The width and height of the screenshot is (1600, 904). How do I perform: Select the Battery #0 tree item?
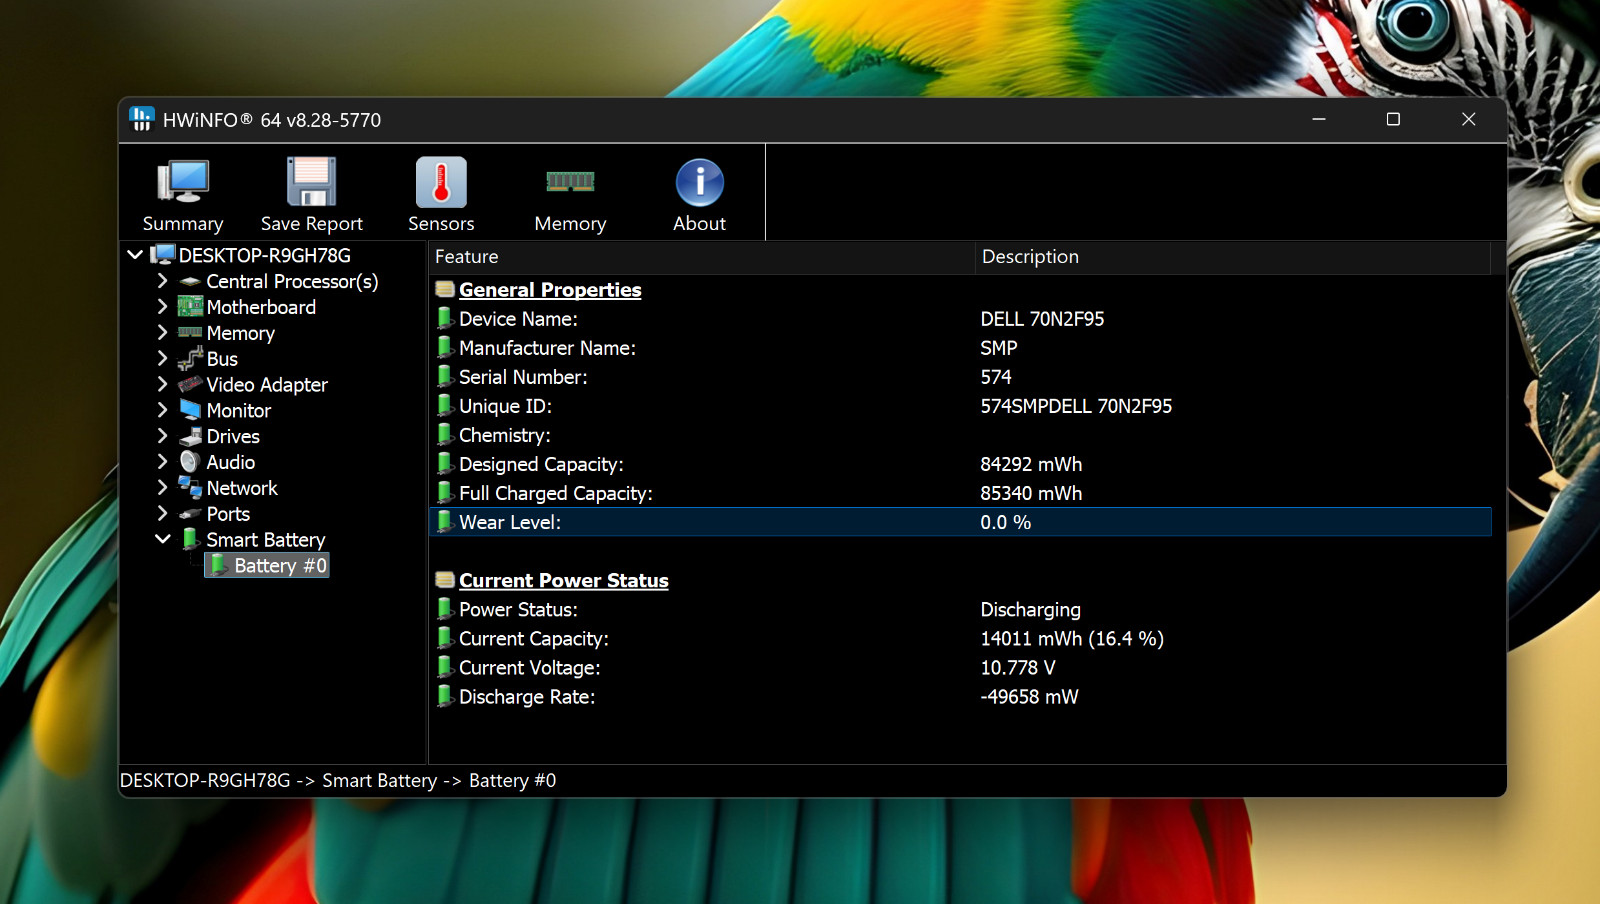268,565
